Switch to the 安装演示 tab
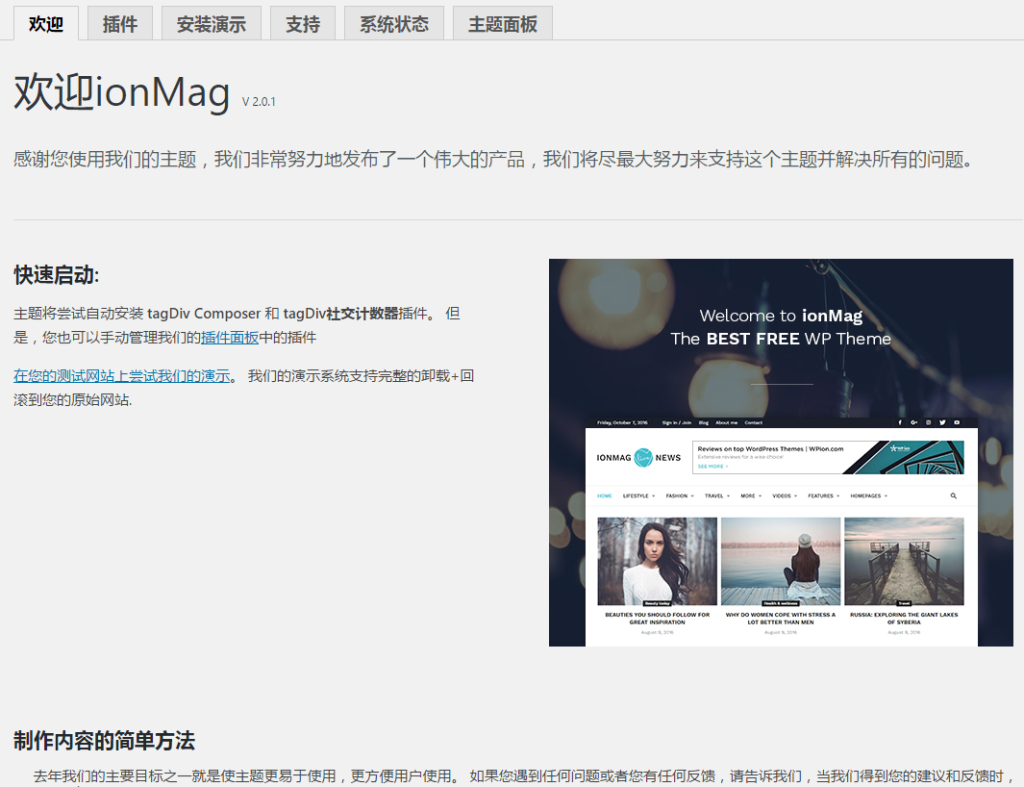1024x787 pixels. [212, 24]
